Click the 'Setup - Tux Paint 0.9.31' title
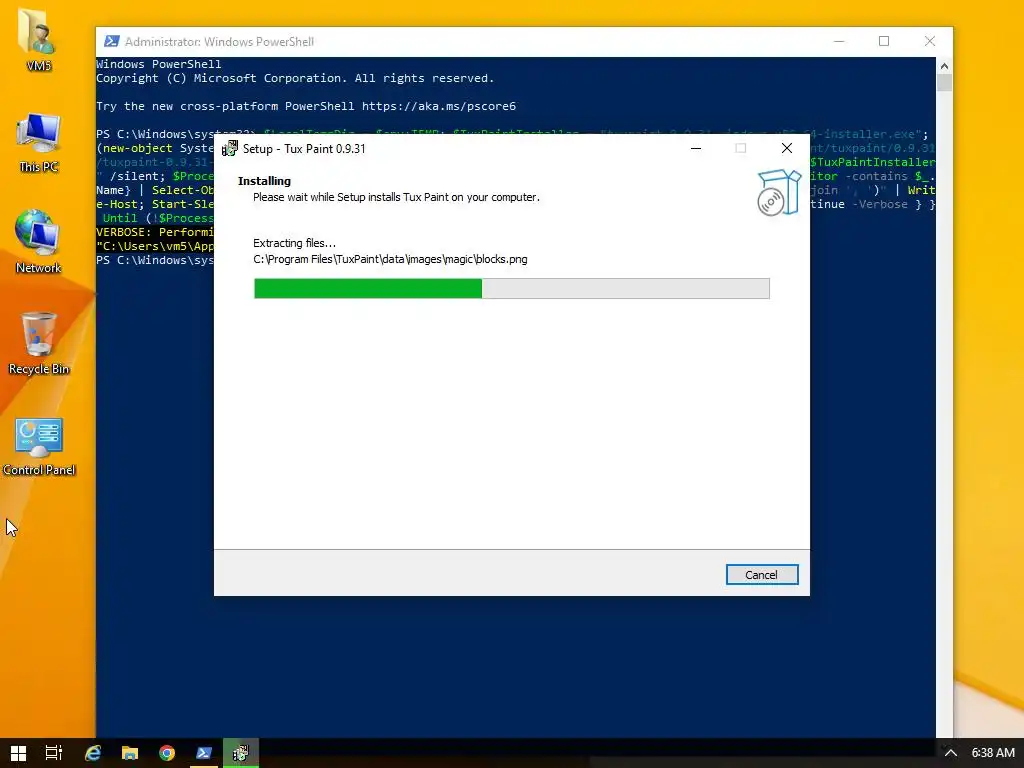This screenshot has width=1024, height=768. [304, 149]
